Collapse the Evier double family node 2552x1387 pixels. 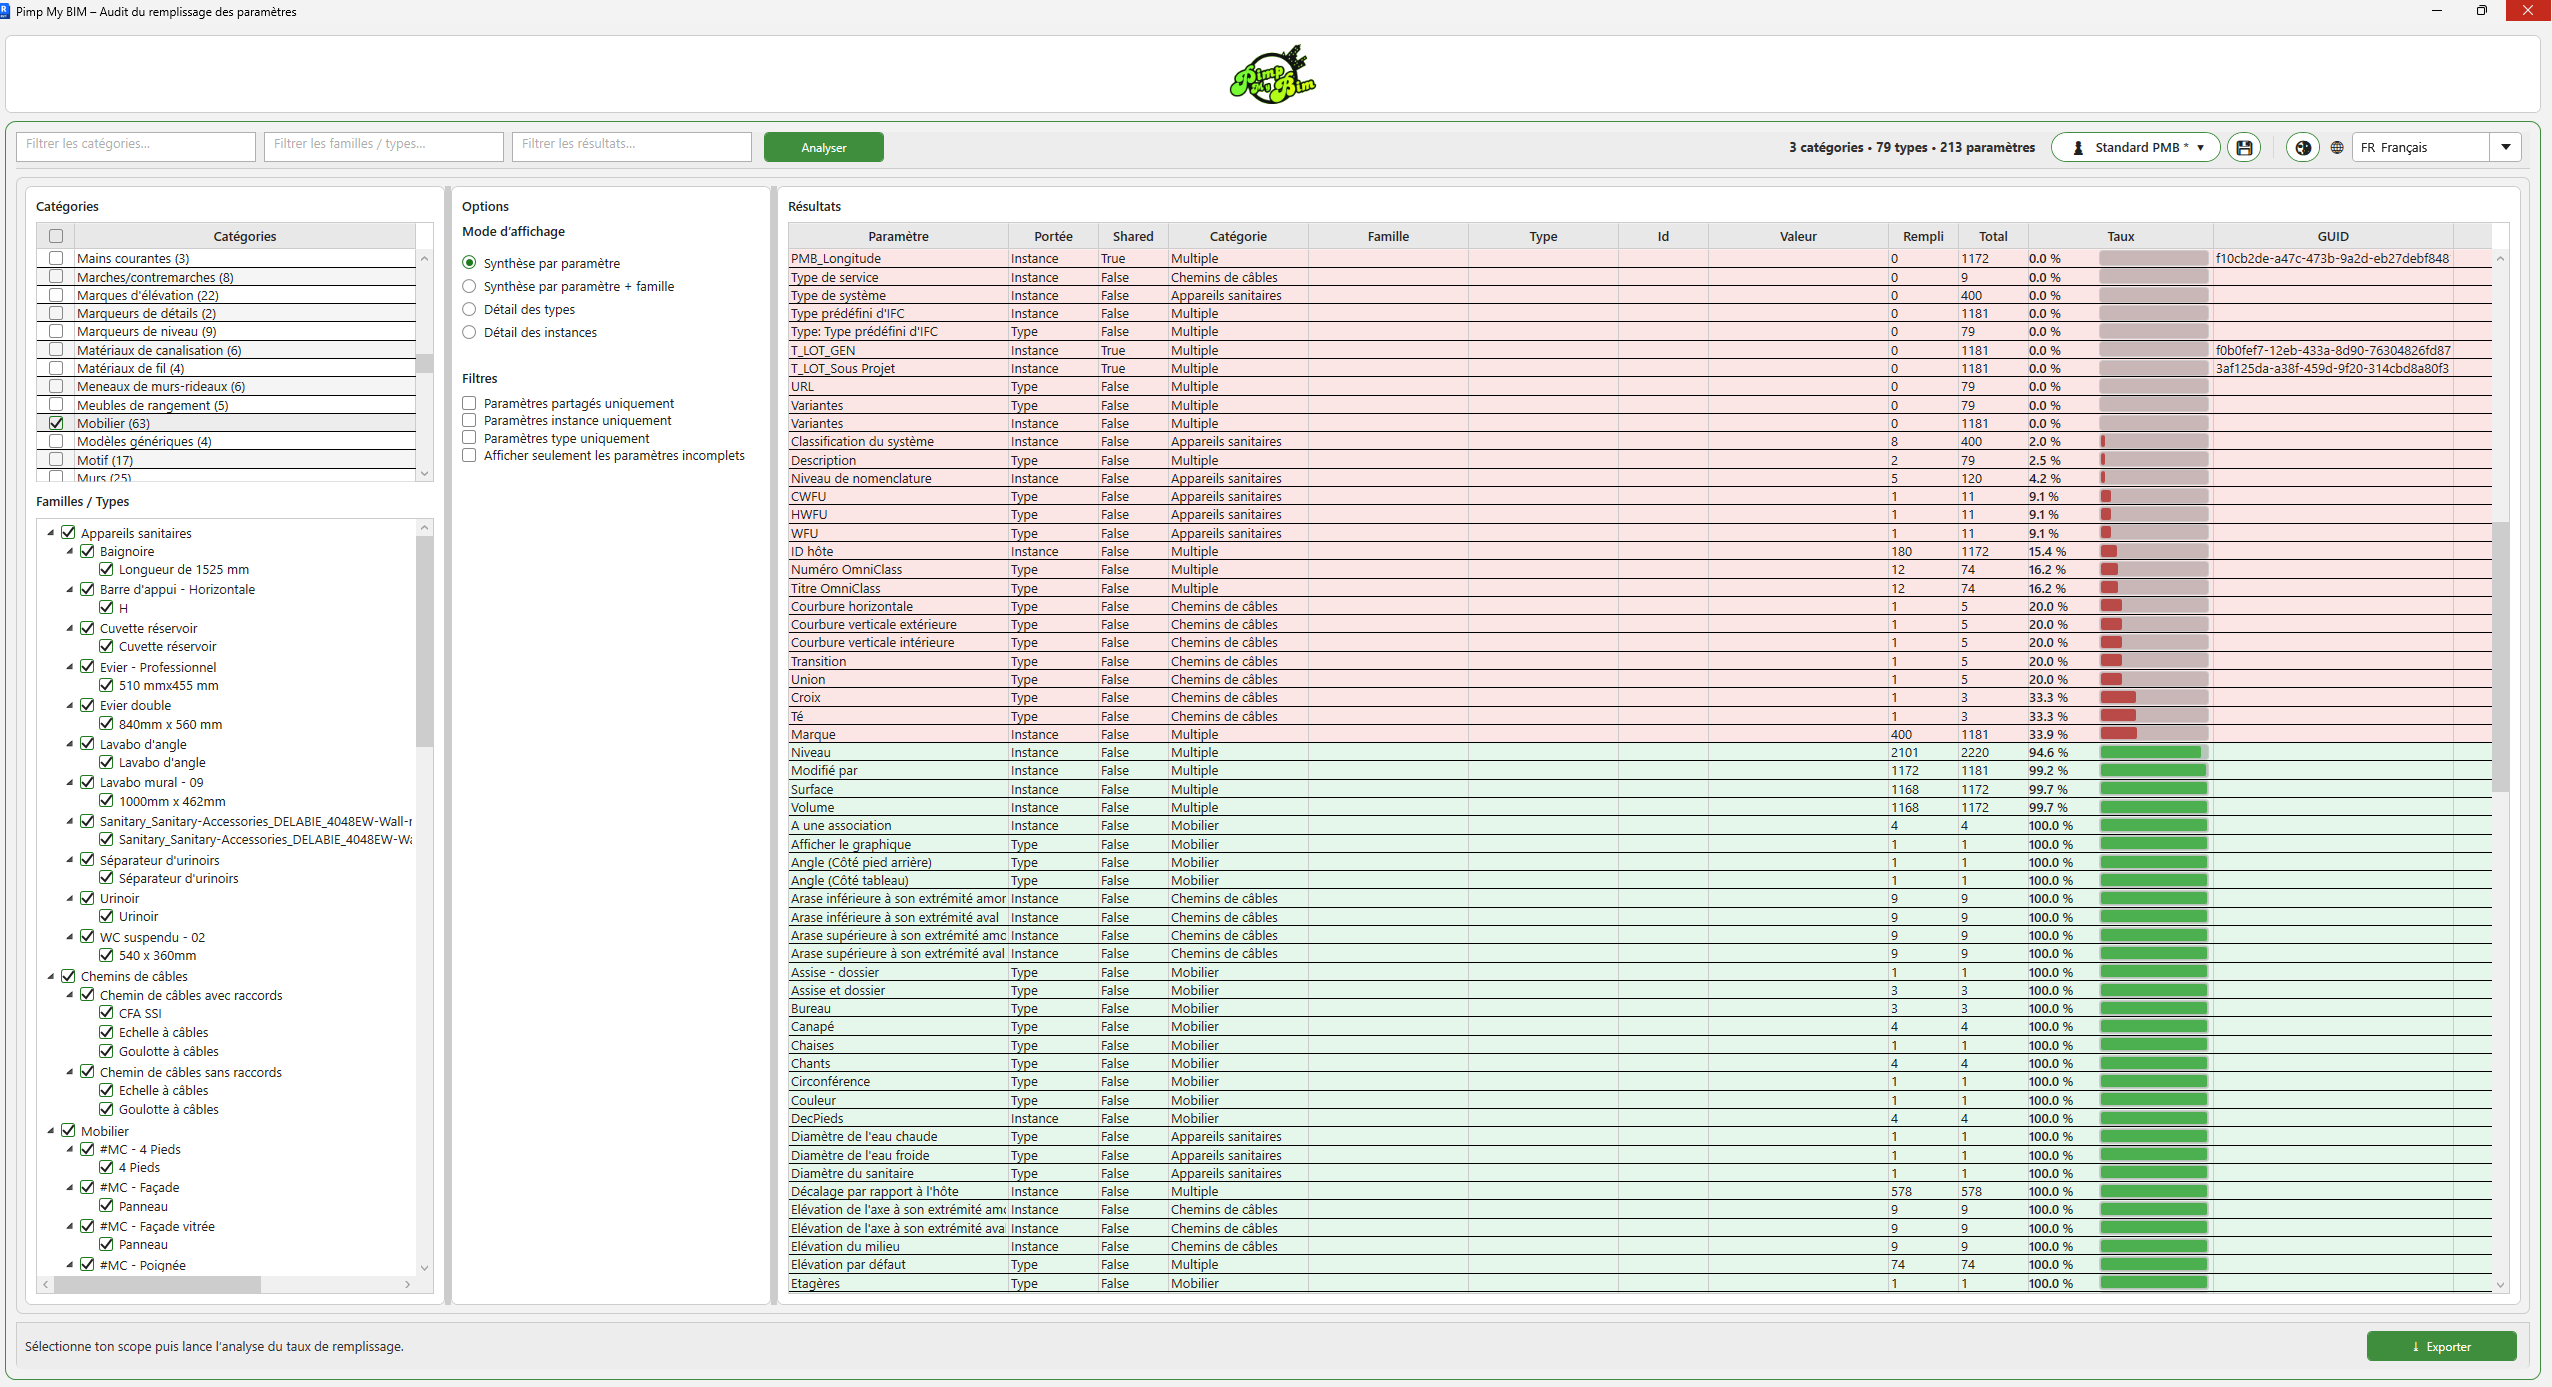coord(70,705)
